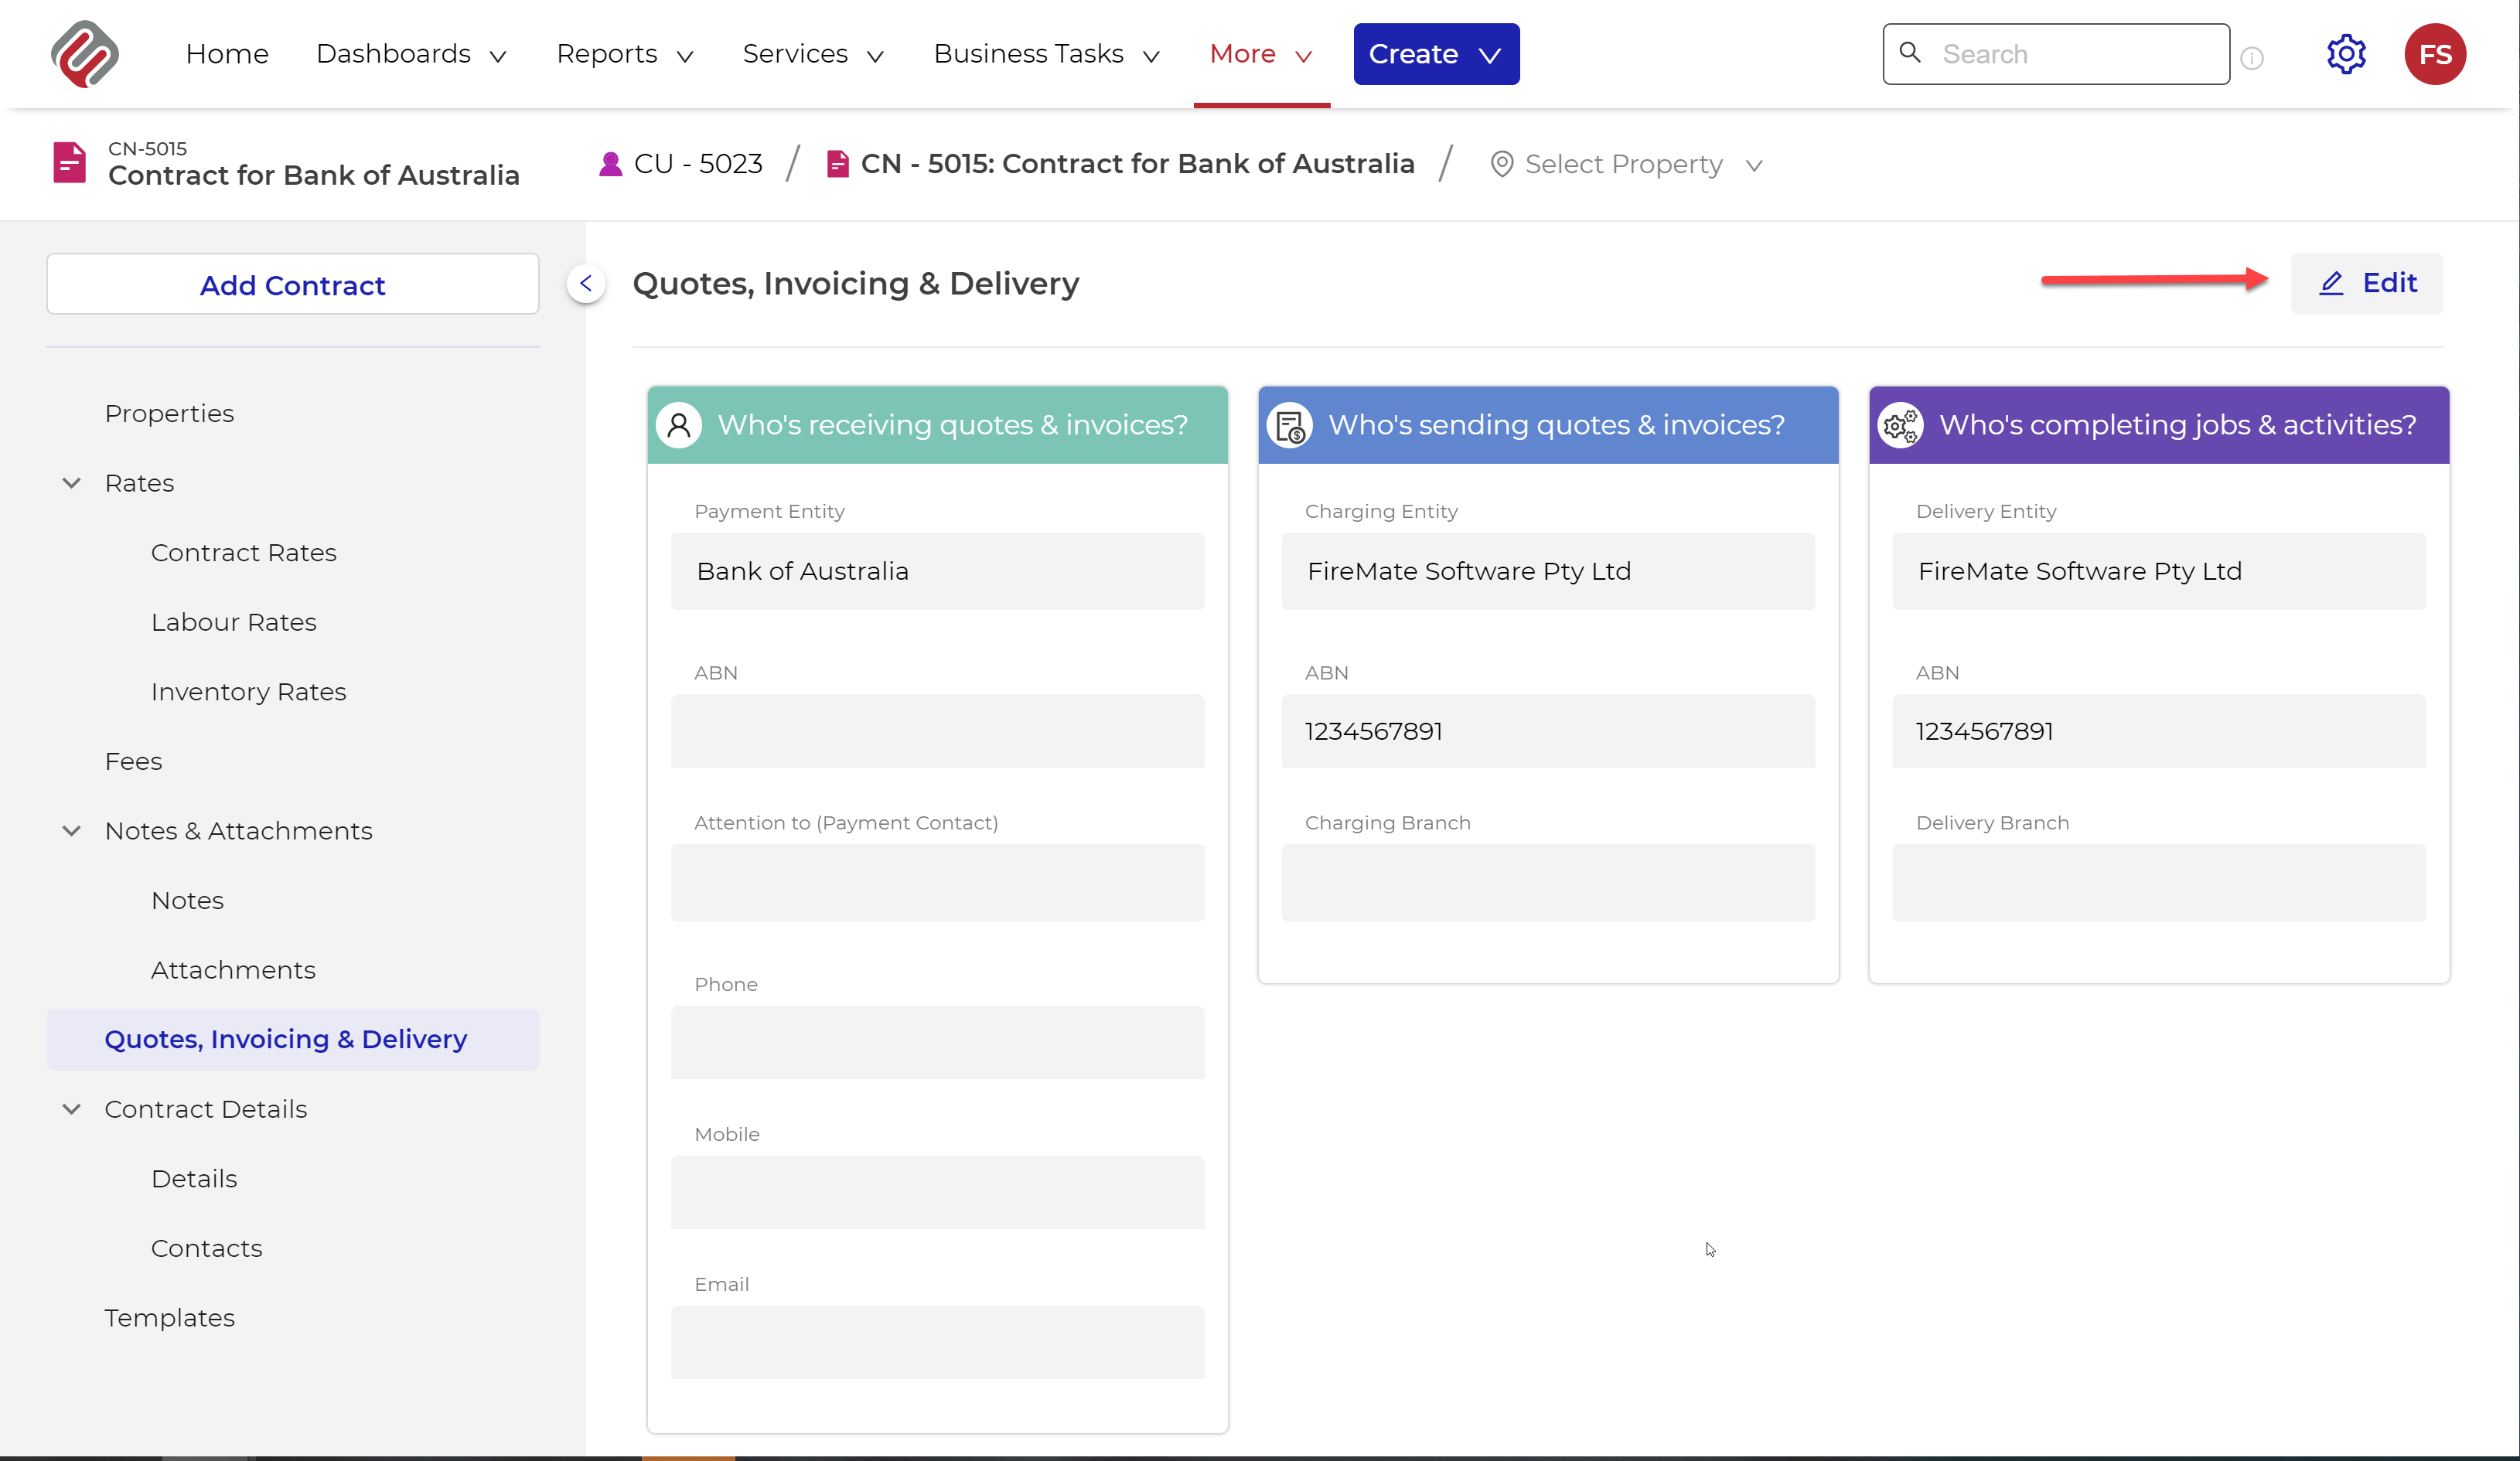Open the settings gear icon
The image size is (2520, 1461).
coord(2346,54)
